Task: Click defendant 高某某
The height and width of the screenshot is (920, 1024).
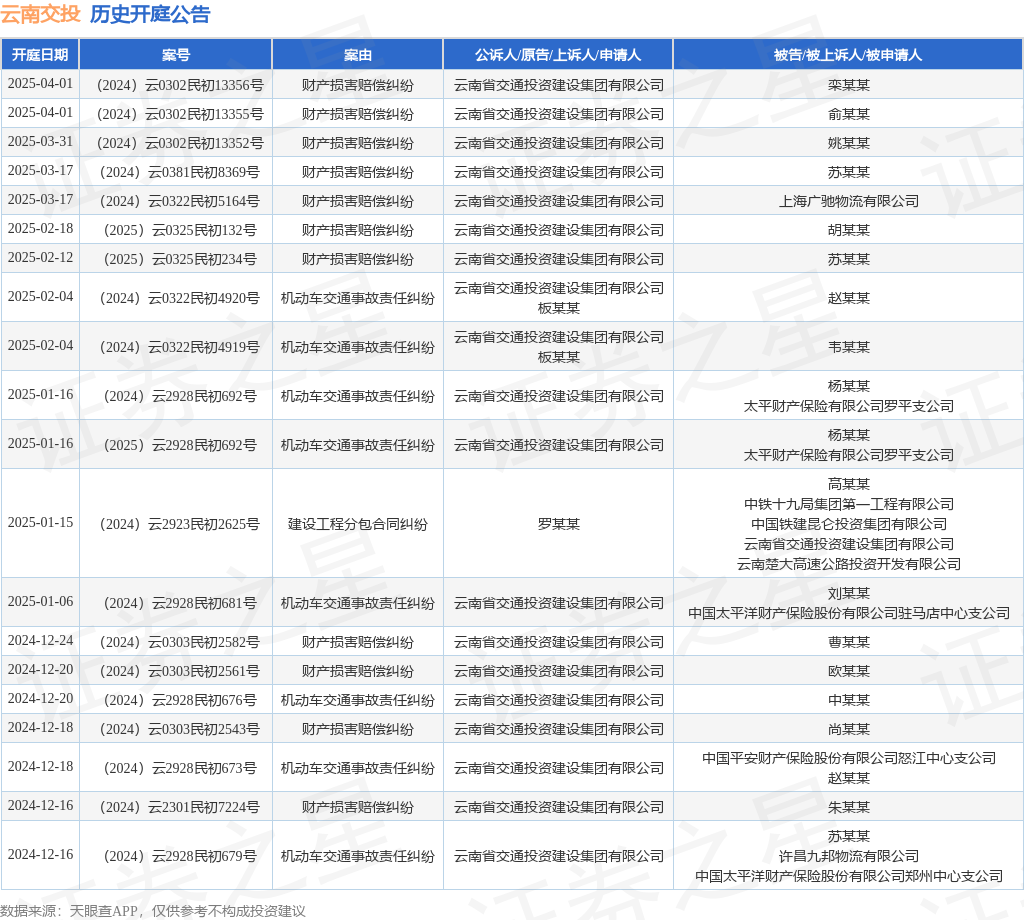Action: click(x=848, y=484)
